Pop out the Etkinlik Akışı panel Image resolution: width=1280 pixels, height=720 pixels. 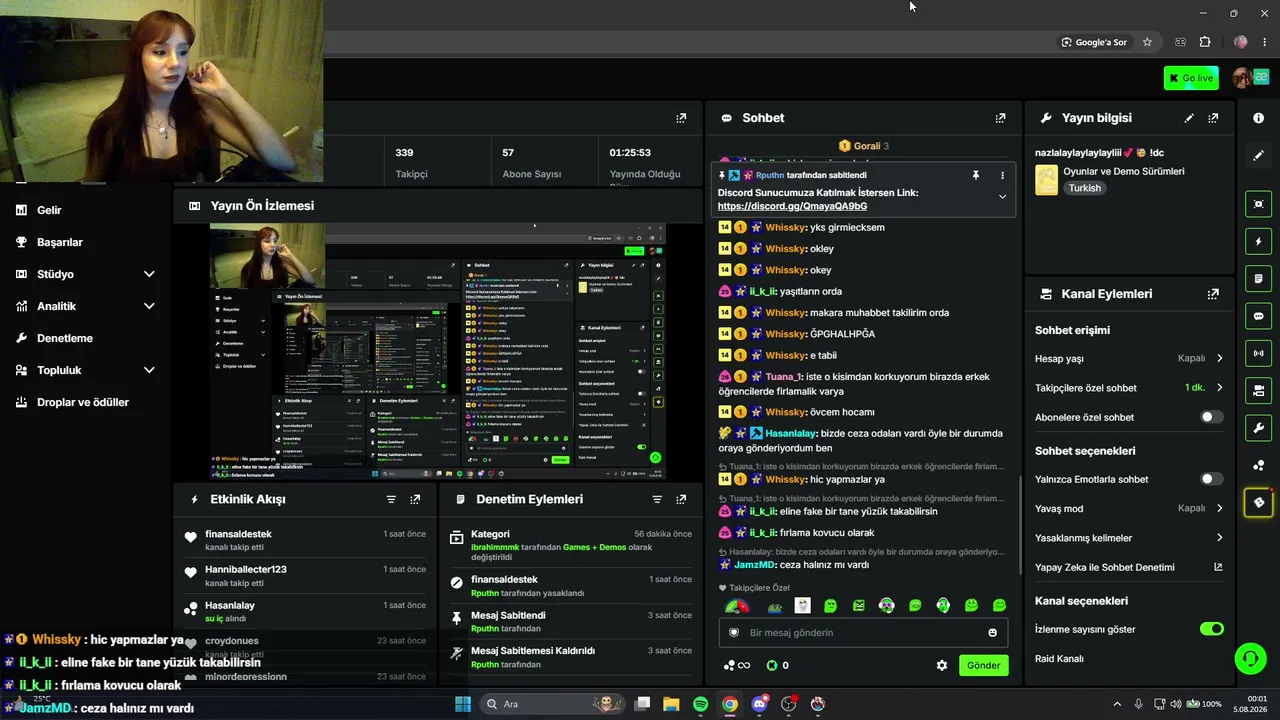pos(415,499)
